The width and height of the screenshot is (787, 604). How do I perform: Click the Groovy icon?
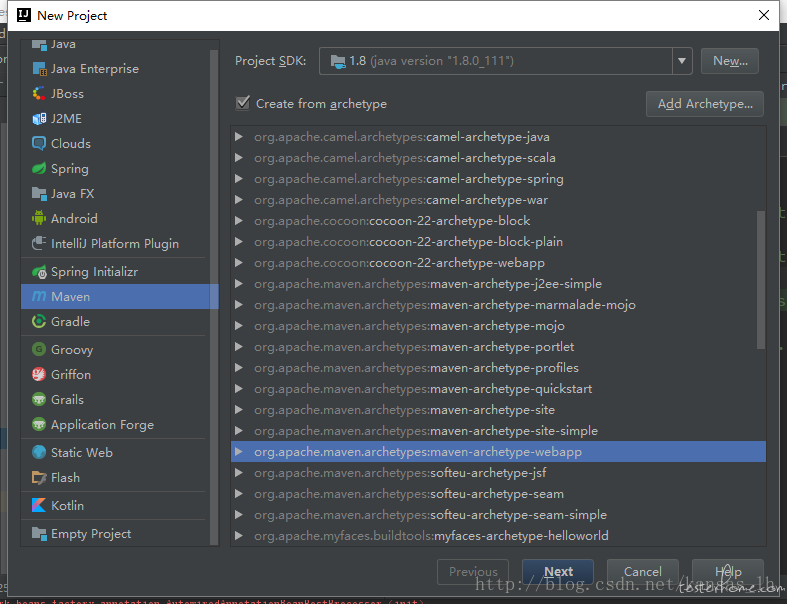point(39,349)
